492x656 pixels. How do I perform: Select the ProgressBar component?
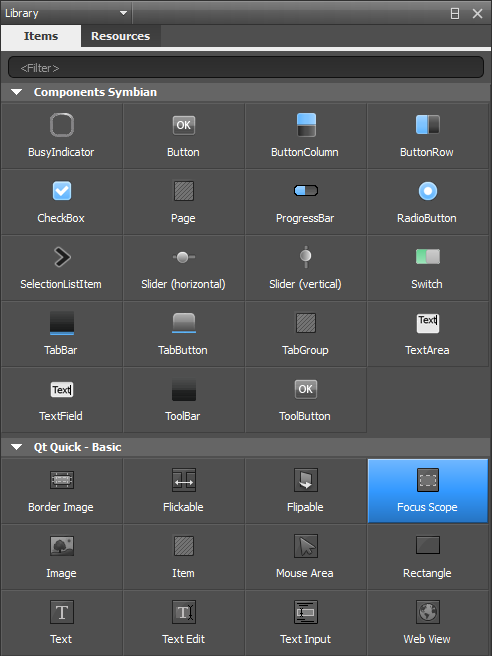[x=305, y=202]
